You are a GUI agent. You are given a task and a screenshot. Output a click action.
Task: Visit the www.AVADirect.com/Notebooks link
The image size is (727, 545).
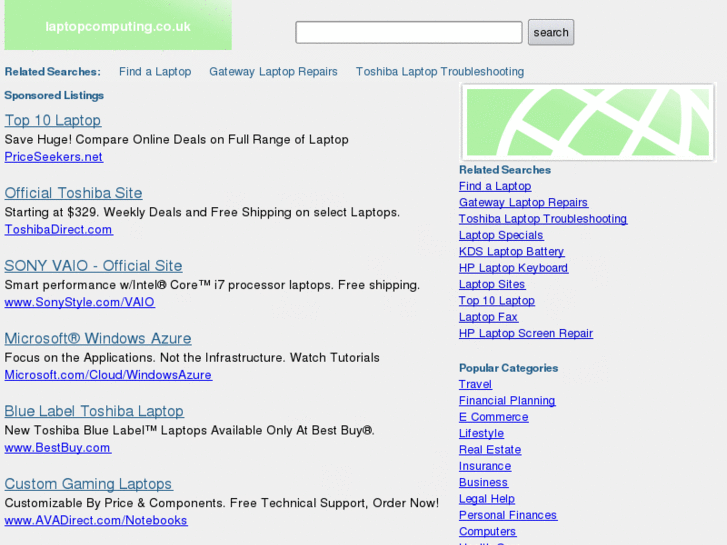click(96, 520)
